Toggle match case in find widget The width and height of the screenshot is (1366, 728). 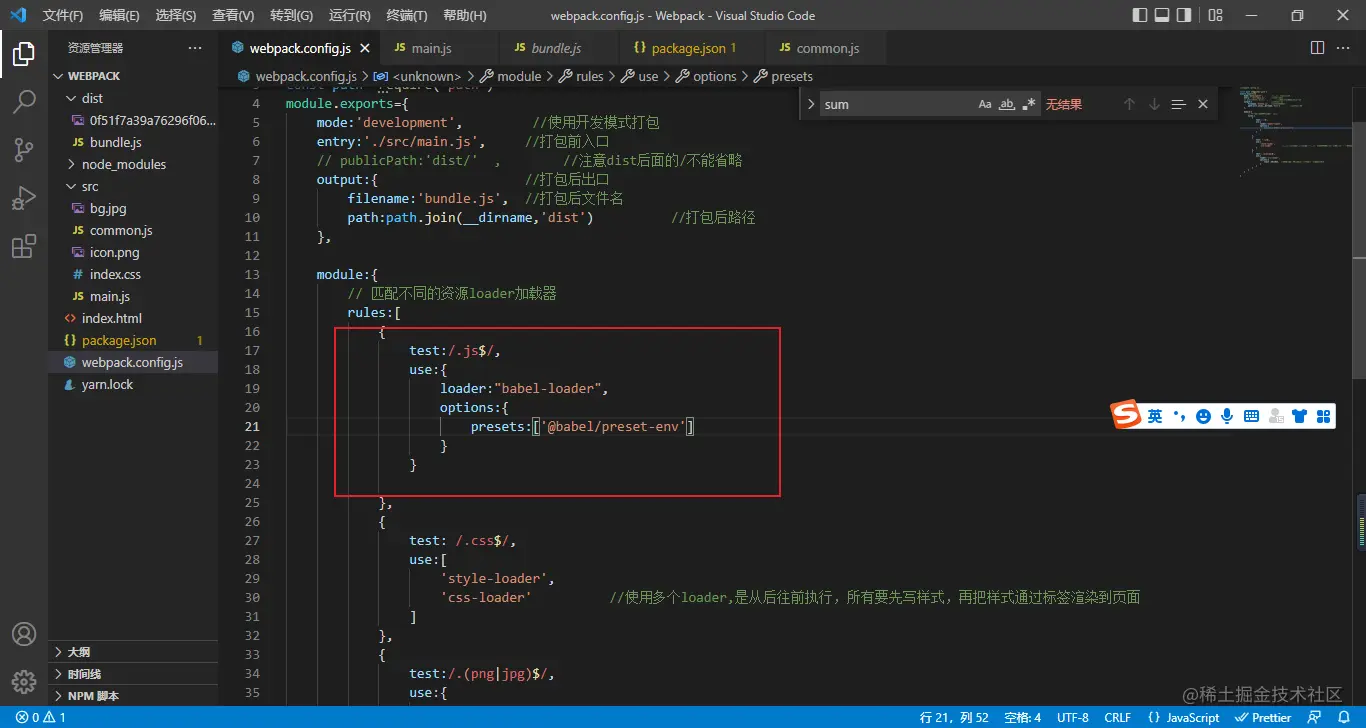(x=985, y=104)
